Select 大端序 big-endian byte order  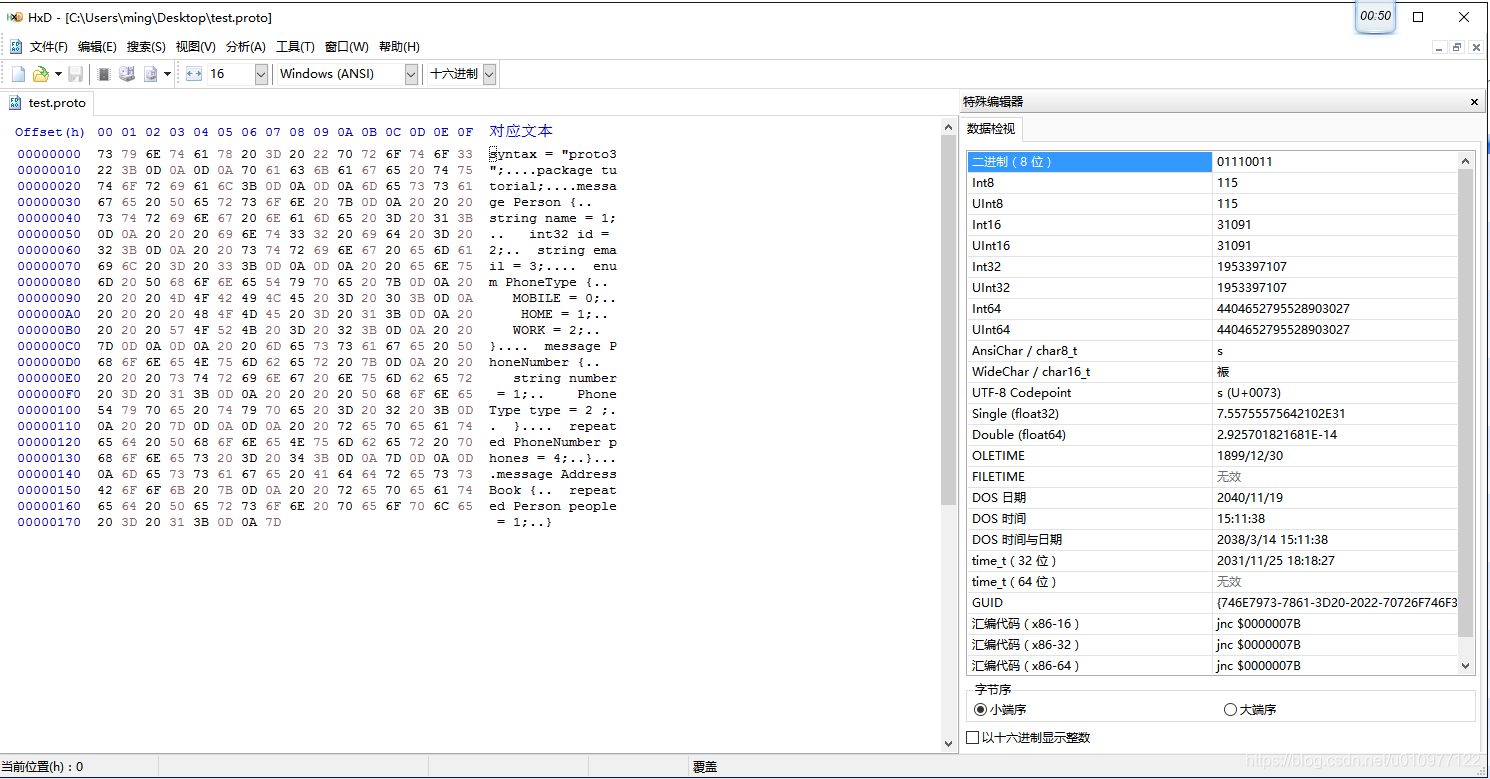(1250, 709)
